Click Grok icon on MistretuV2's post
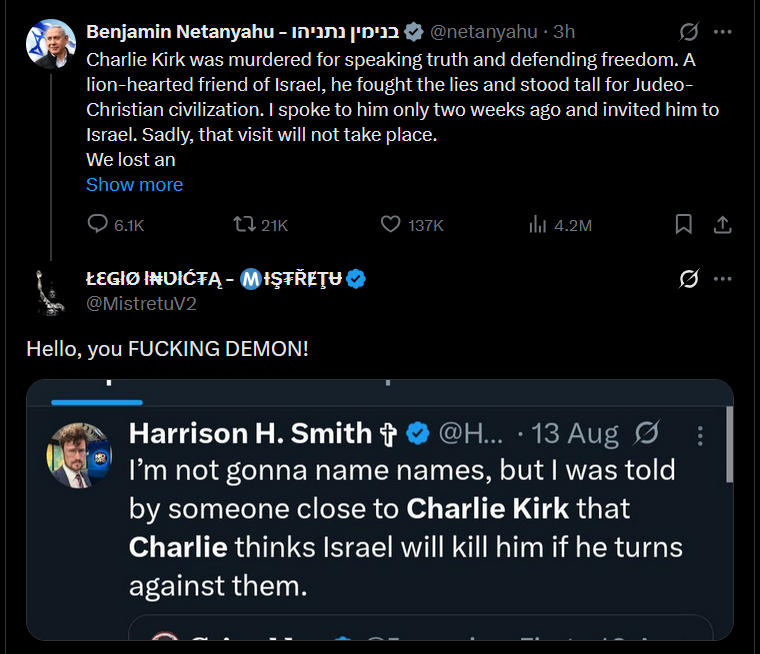Image resolution: width=760 pixels, height=654 pixels. [x=688, y=279]
